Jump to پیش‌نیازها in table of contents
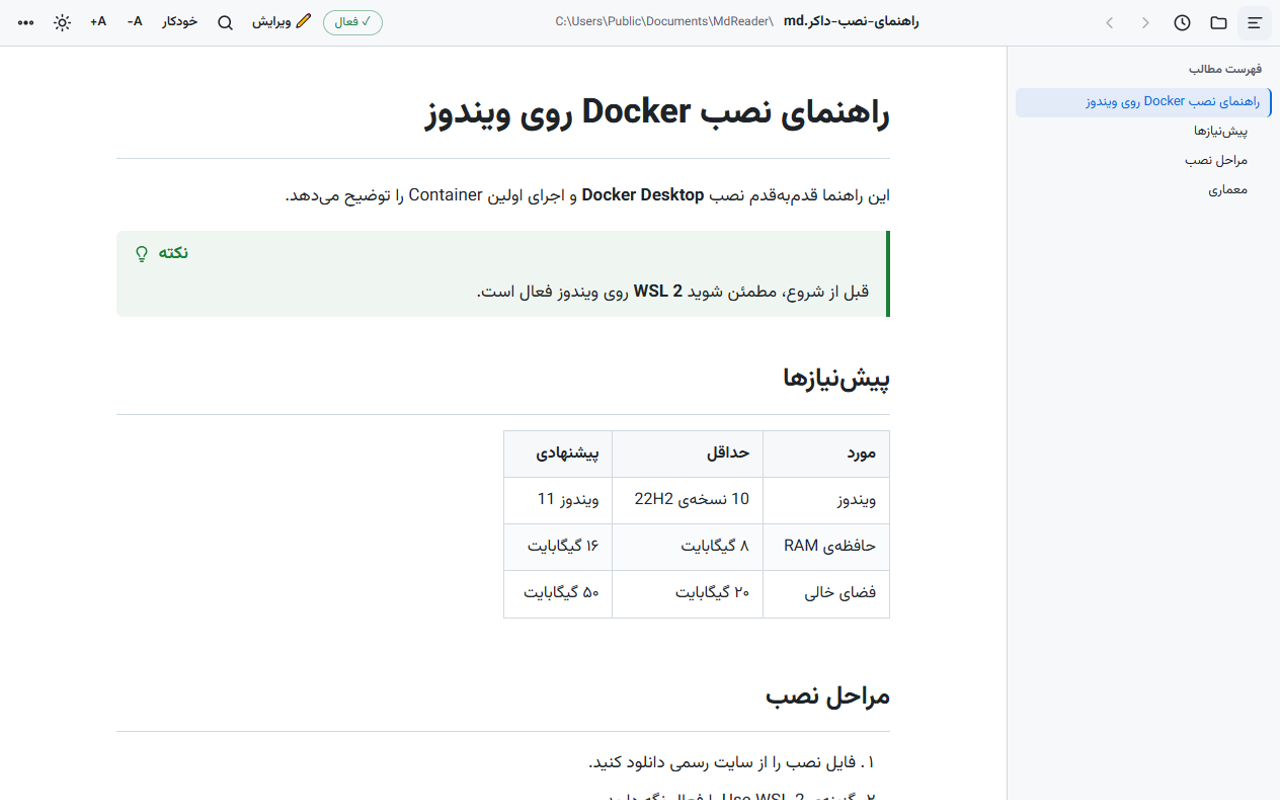Screen dimensions: 1280x800 point(1220,131)
